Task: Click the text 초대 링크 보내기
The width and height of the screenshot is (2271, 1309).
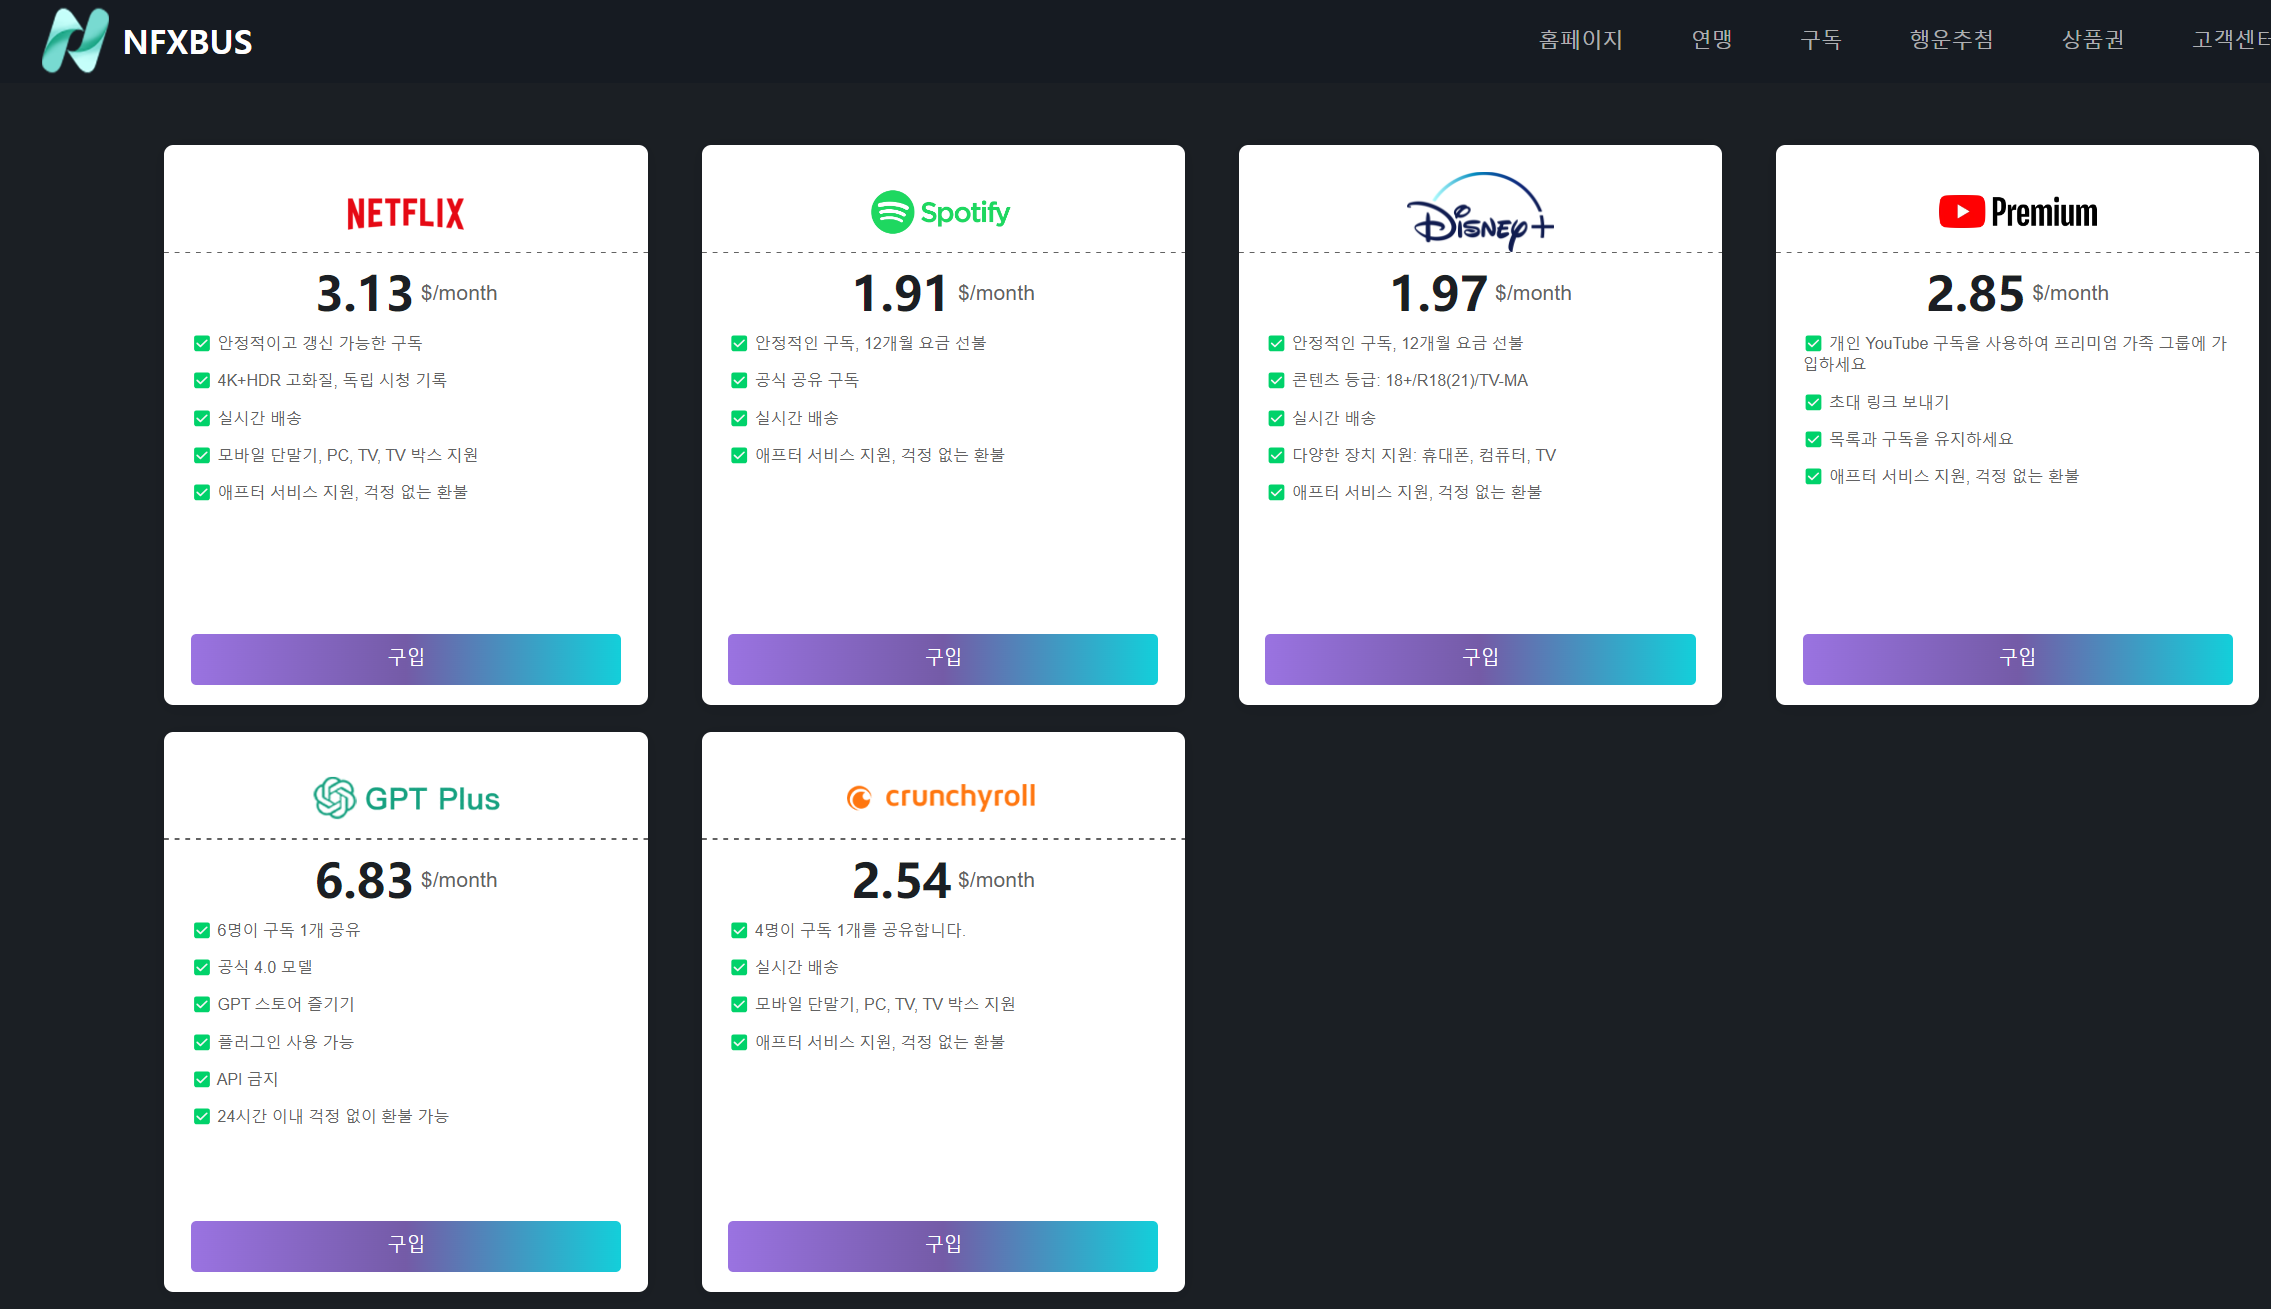Action: point(1889,402)
